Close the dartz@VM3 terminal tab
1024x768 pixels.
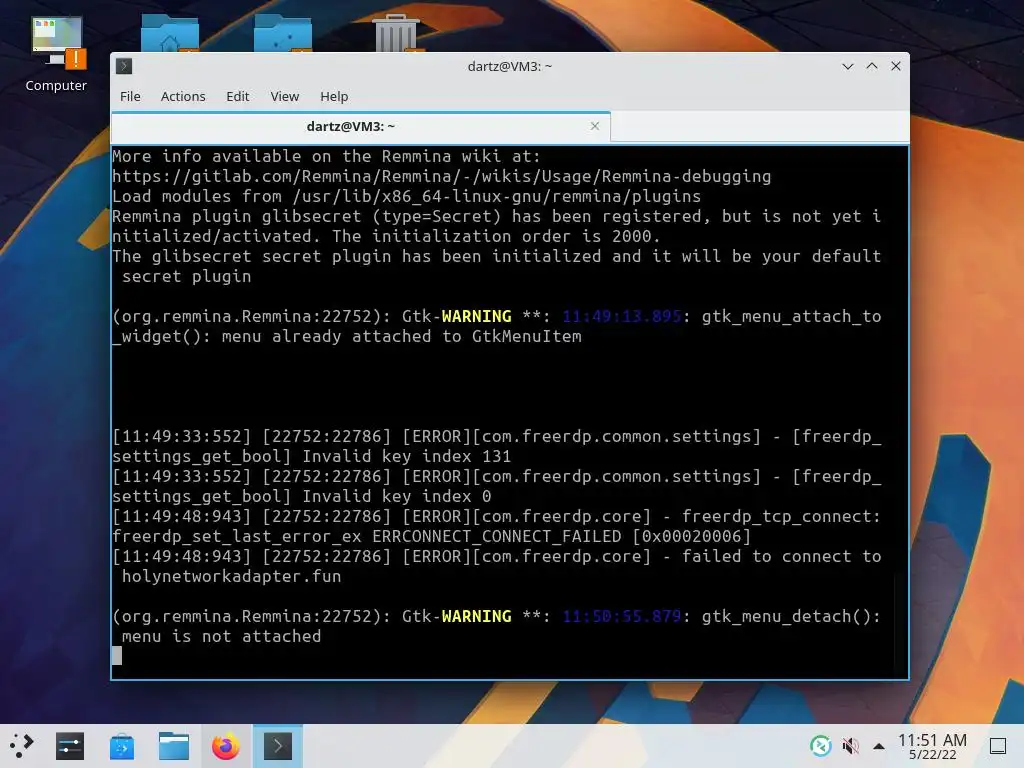(594, 126)
